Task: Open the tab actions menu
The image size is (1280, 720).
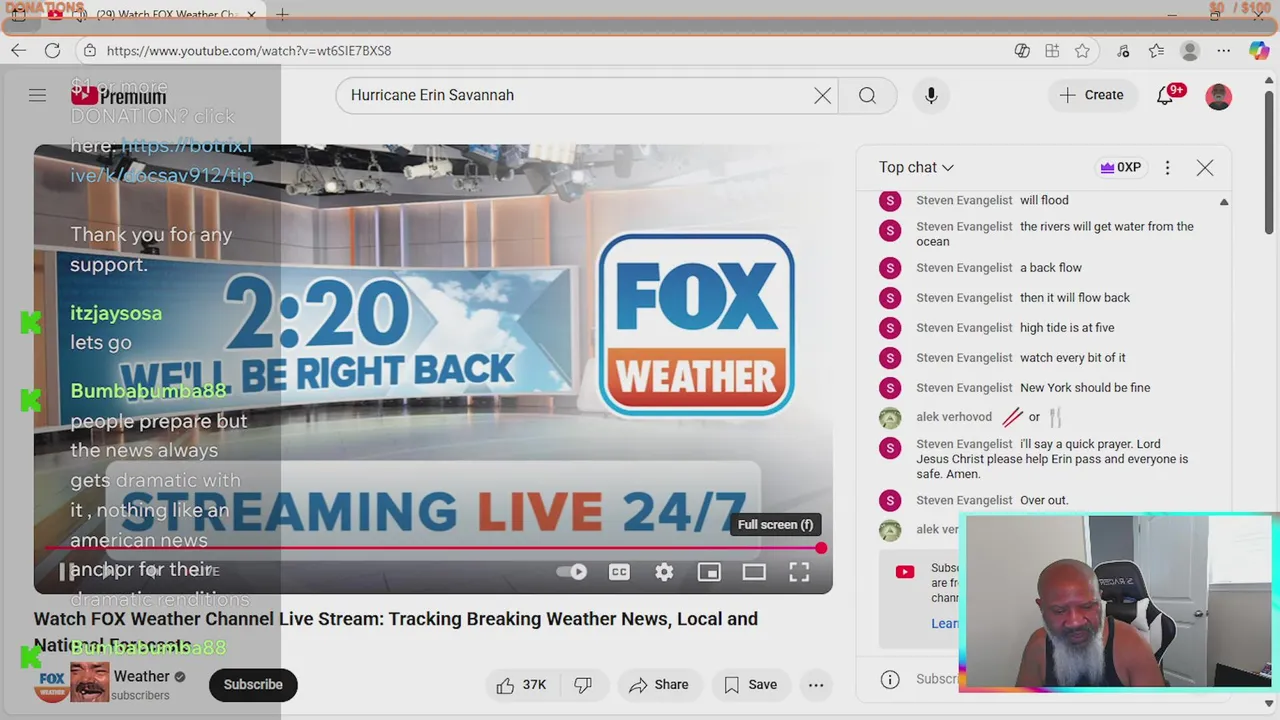Action: pos(18,15)
